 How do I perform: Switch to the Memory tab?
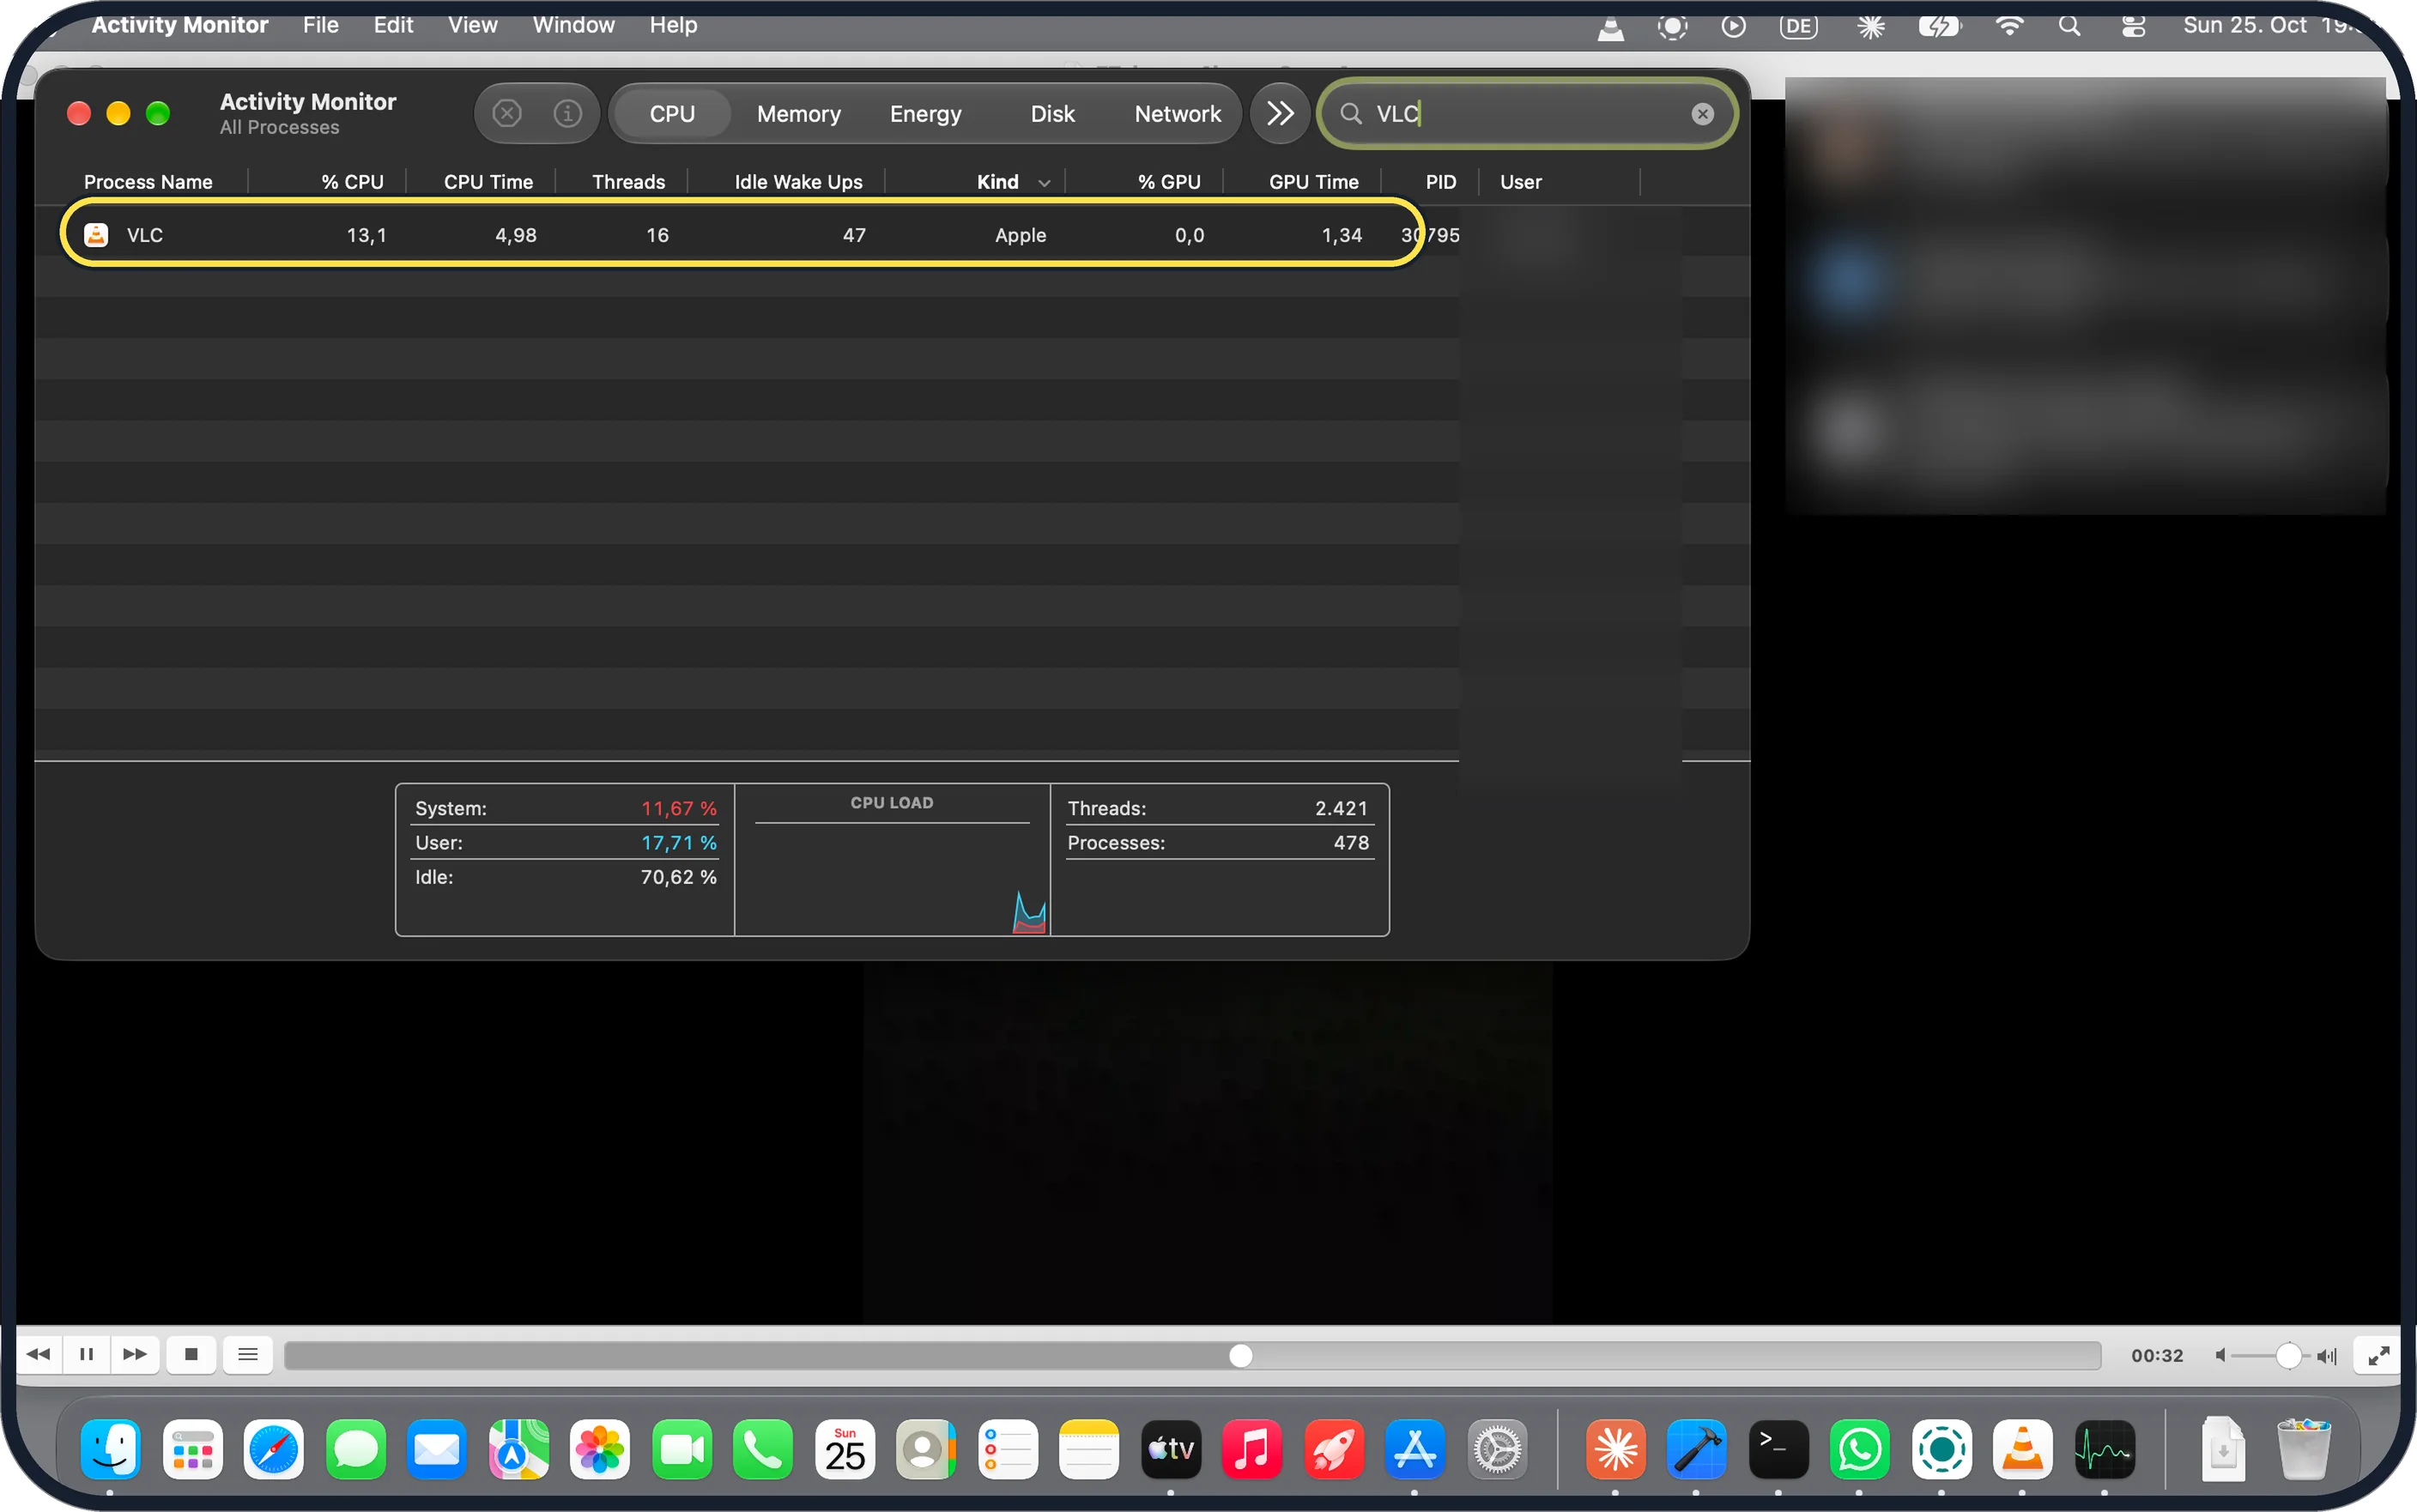tap(798, 114)
